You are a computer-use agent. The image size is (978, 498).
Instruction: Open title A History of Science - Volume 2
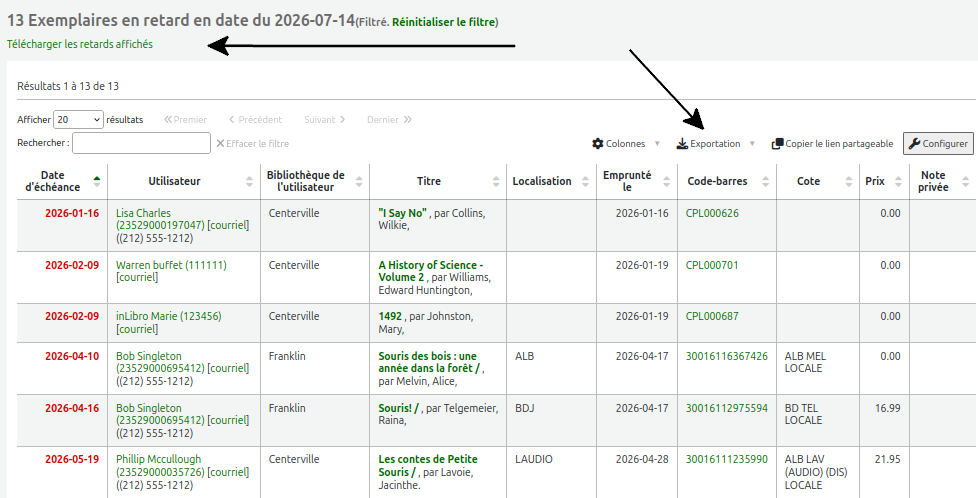(430, 271)
